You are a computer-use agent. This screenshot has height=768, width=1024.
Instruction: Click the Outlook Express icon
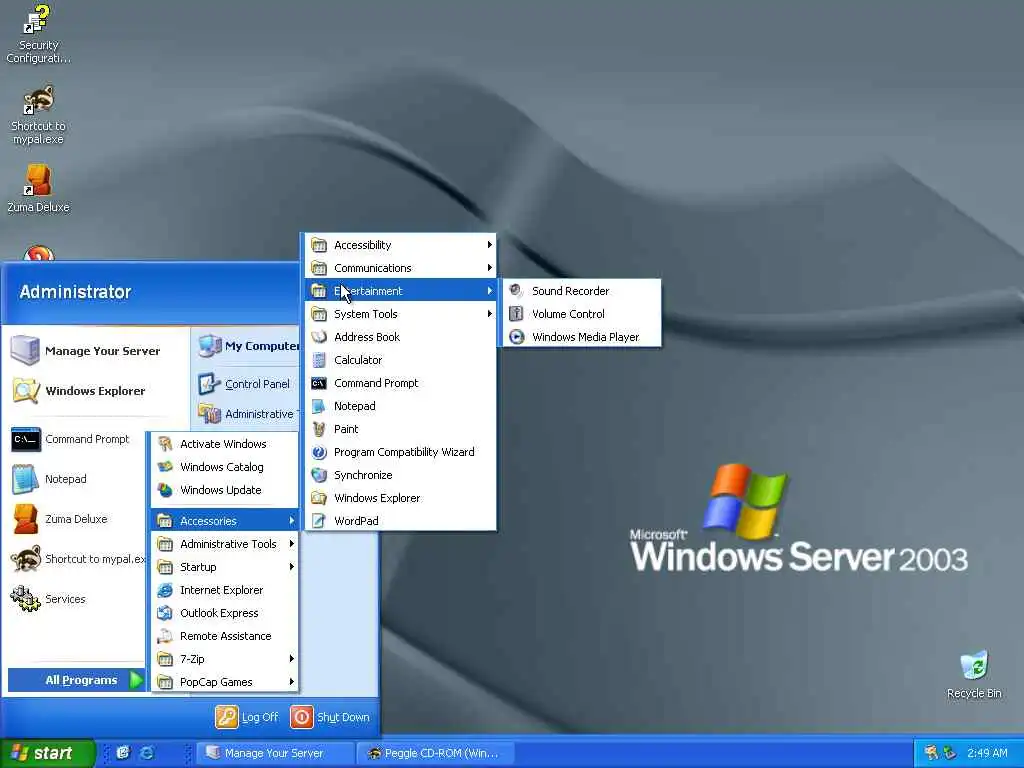(x=165, y=613)
